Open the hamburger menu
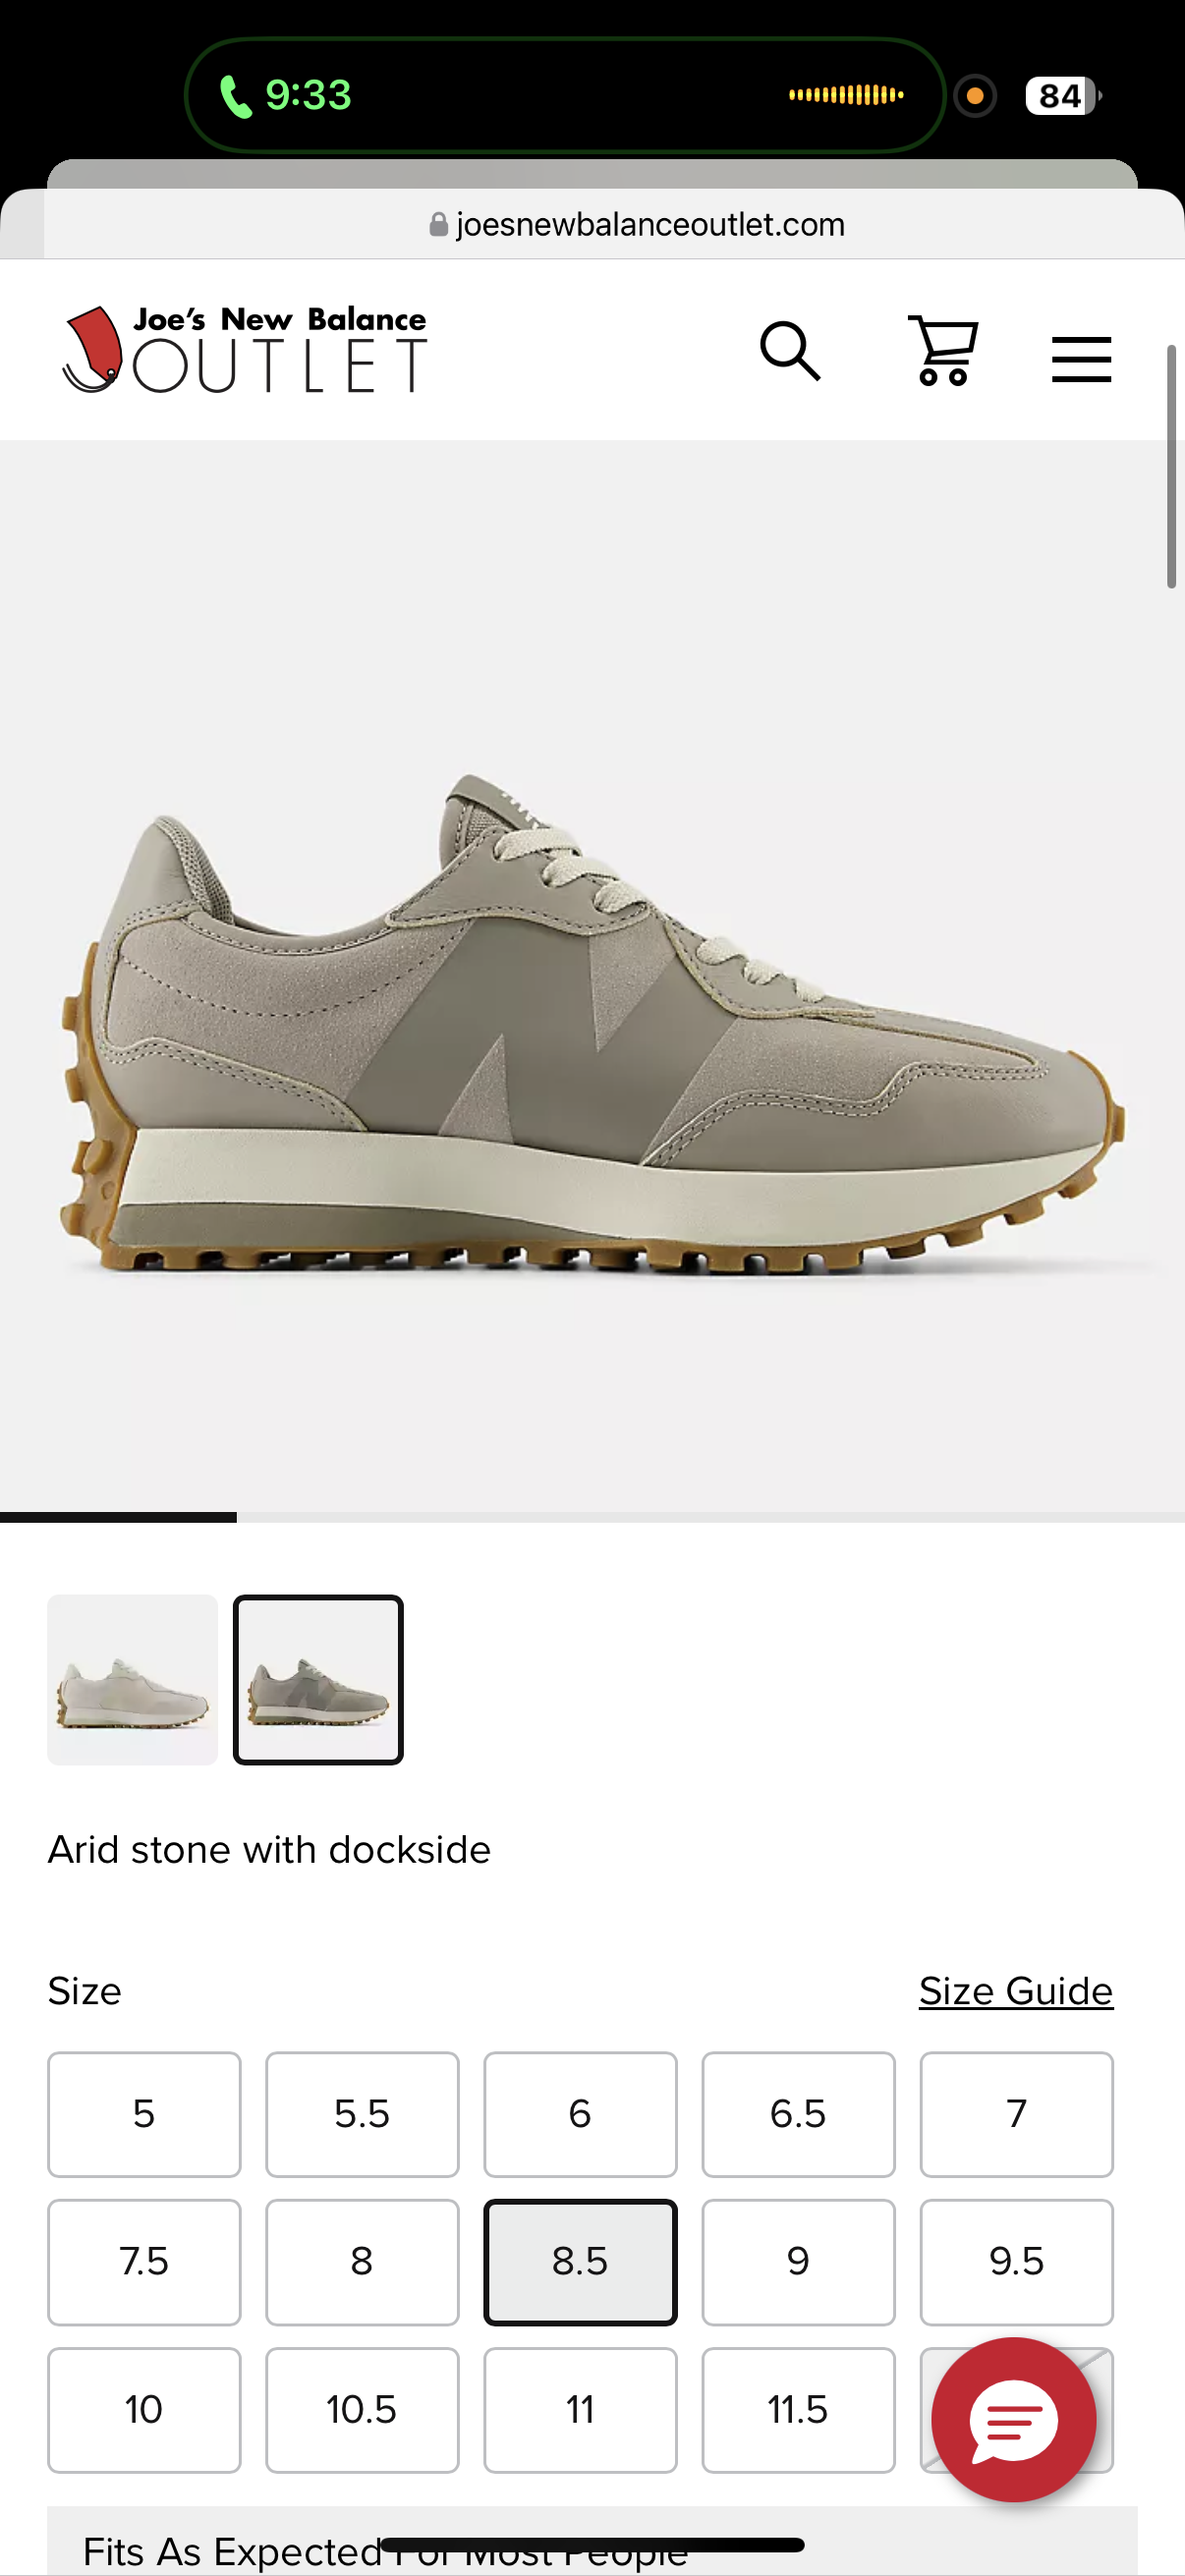Viewport: 1185px width, 2576px height. point(1081,359)
